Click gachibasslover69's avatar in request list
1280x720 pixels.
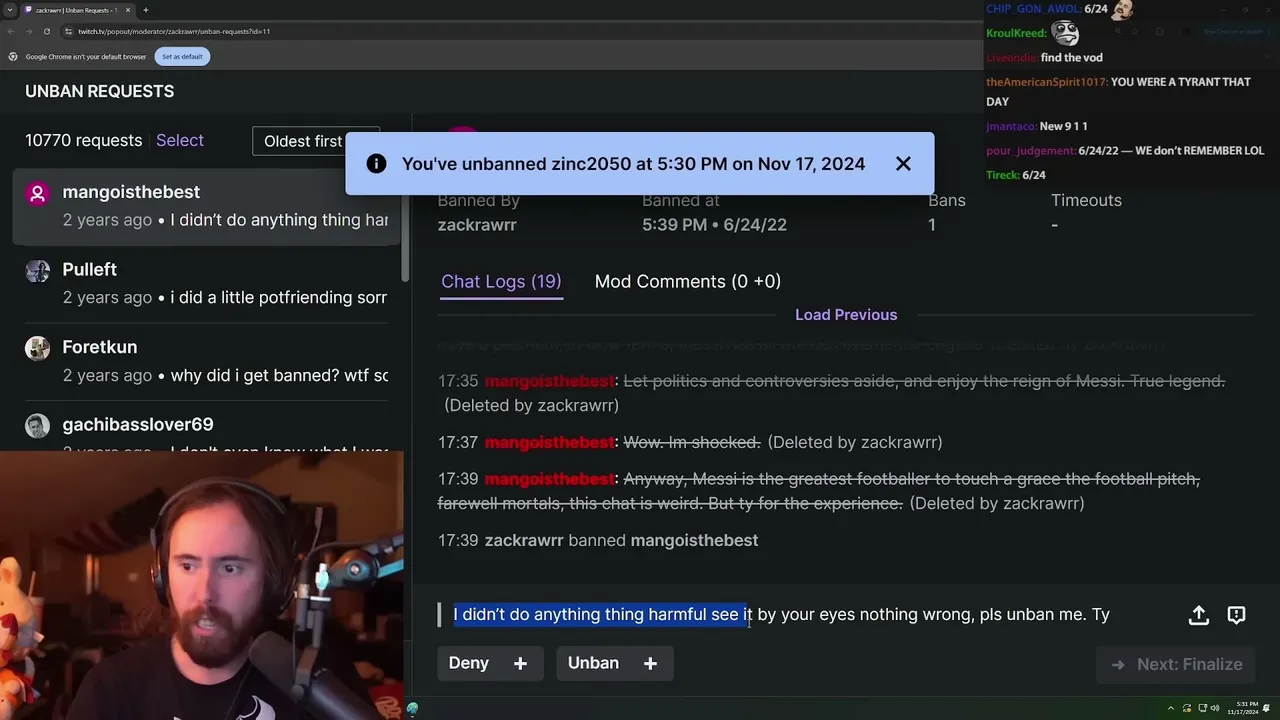coord(37,426)
